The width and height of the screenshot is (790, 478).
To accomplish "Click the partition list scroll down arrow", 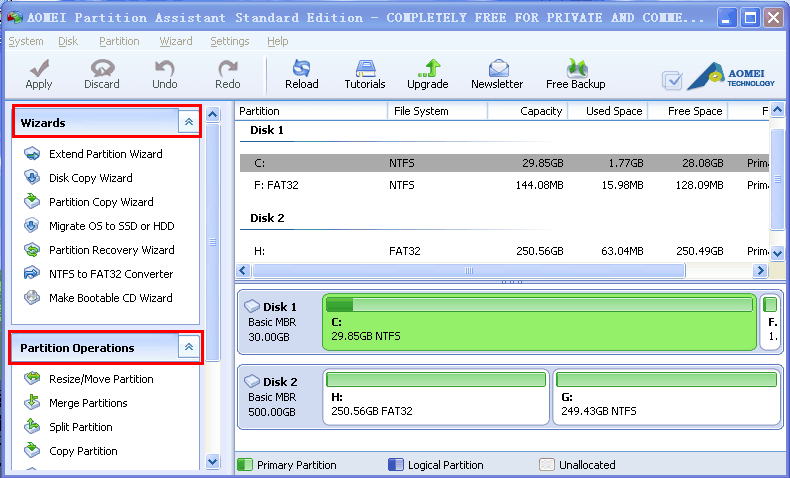I will point(777,253).
